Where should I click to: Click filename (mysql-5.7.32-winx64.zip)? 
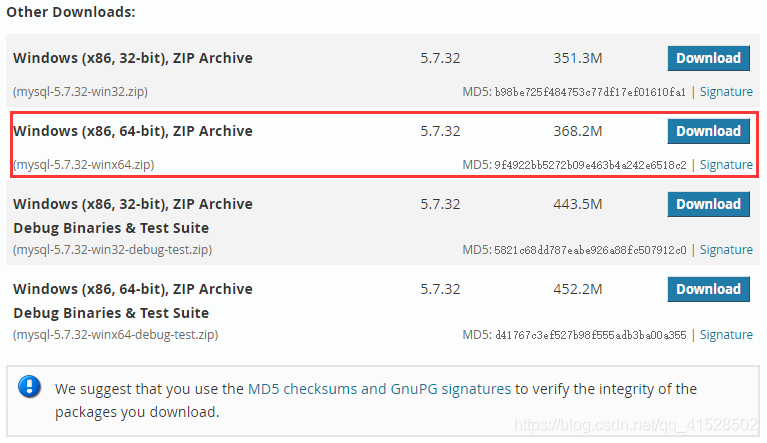tap(83, 165)
